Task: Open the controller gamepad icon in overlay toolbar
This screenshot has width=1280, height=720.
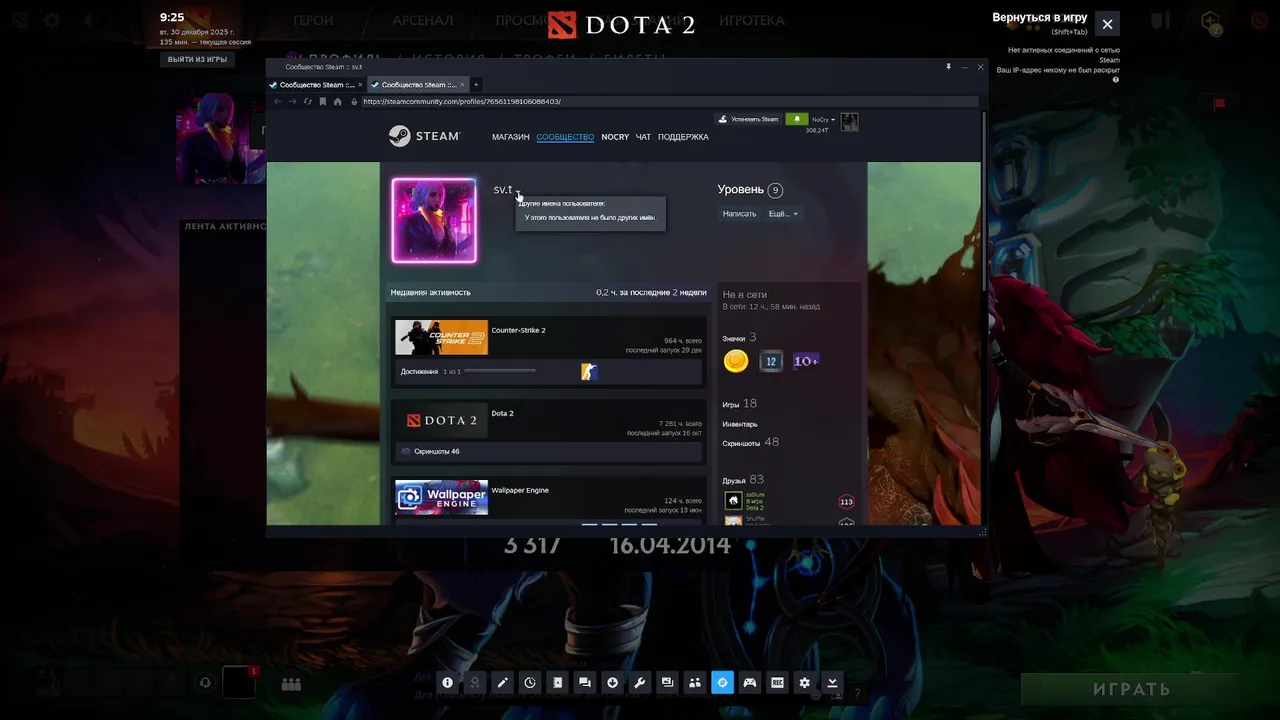Action: pos(749,683)
